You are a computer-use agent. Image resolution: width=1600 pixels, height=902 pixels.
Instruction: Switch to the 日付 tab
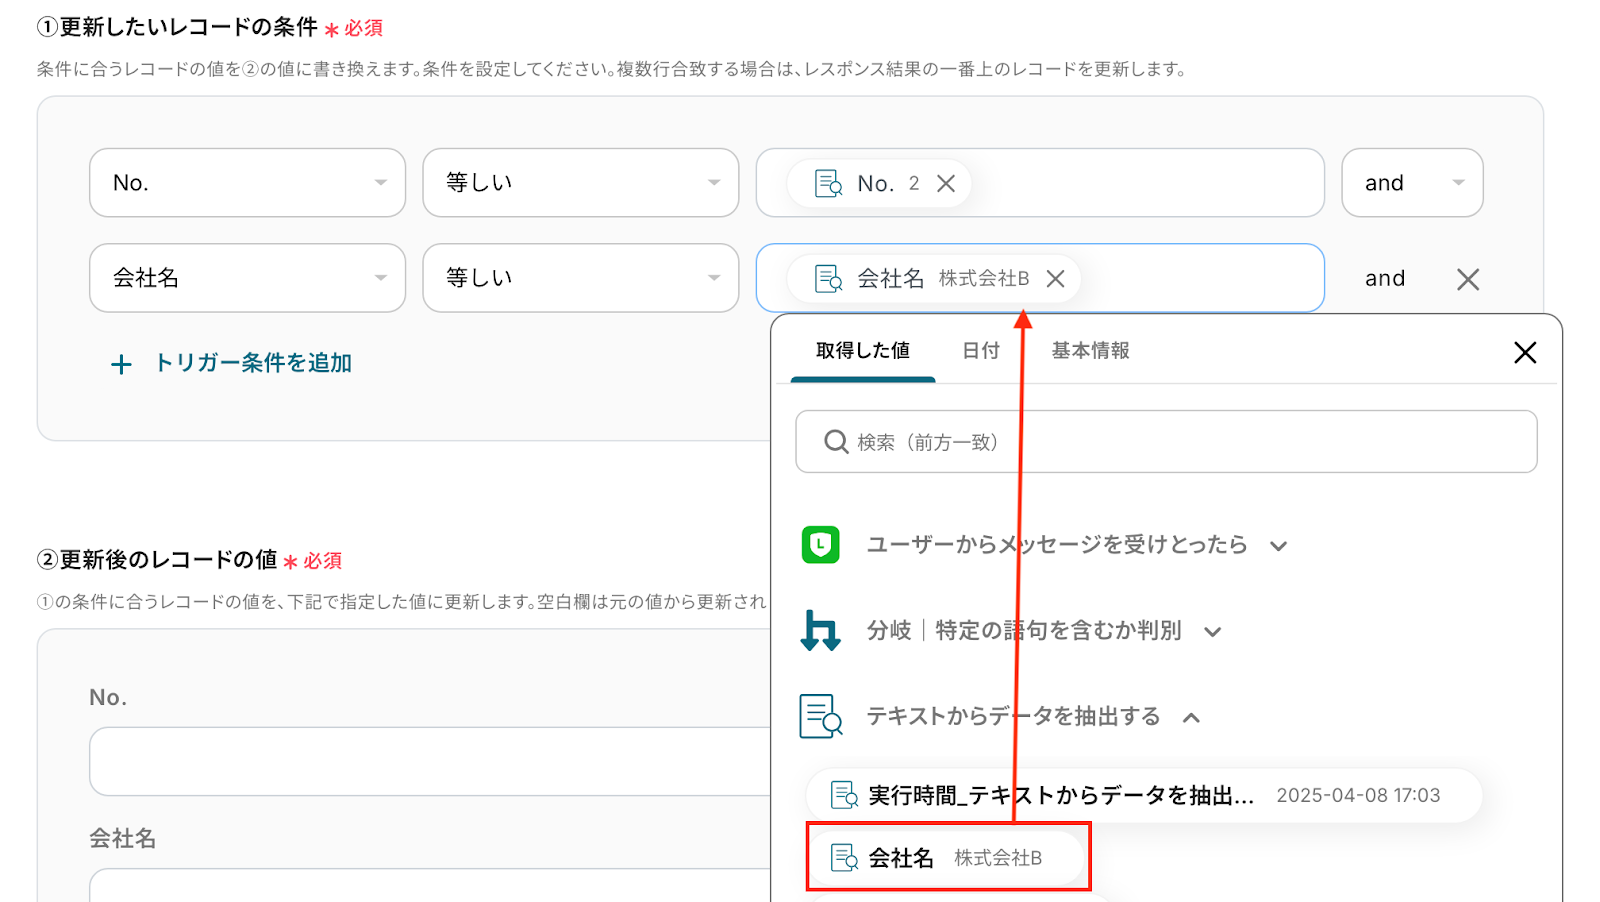point(980,351)
